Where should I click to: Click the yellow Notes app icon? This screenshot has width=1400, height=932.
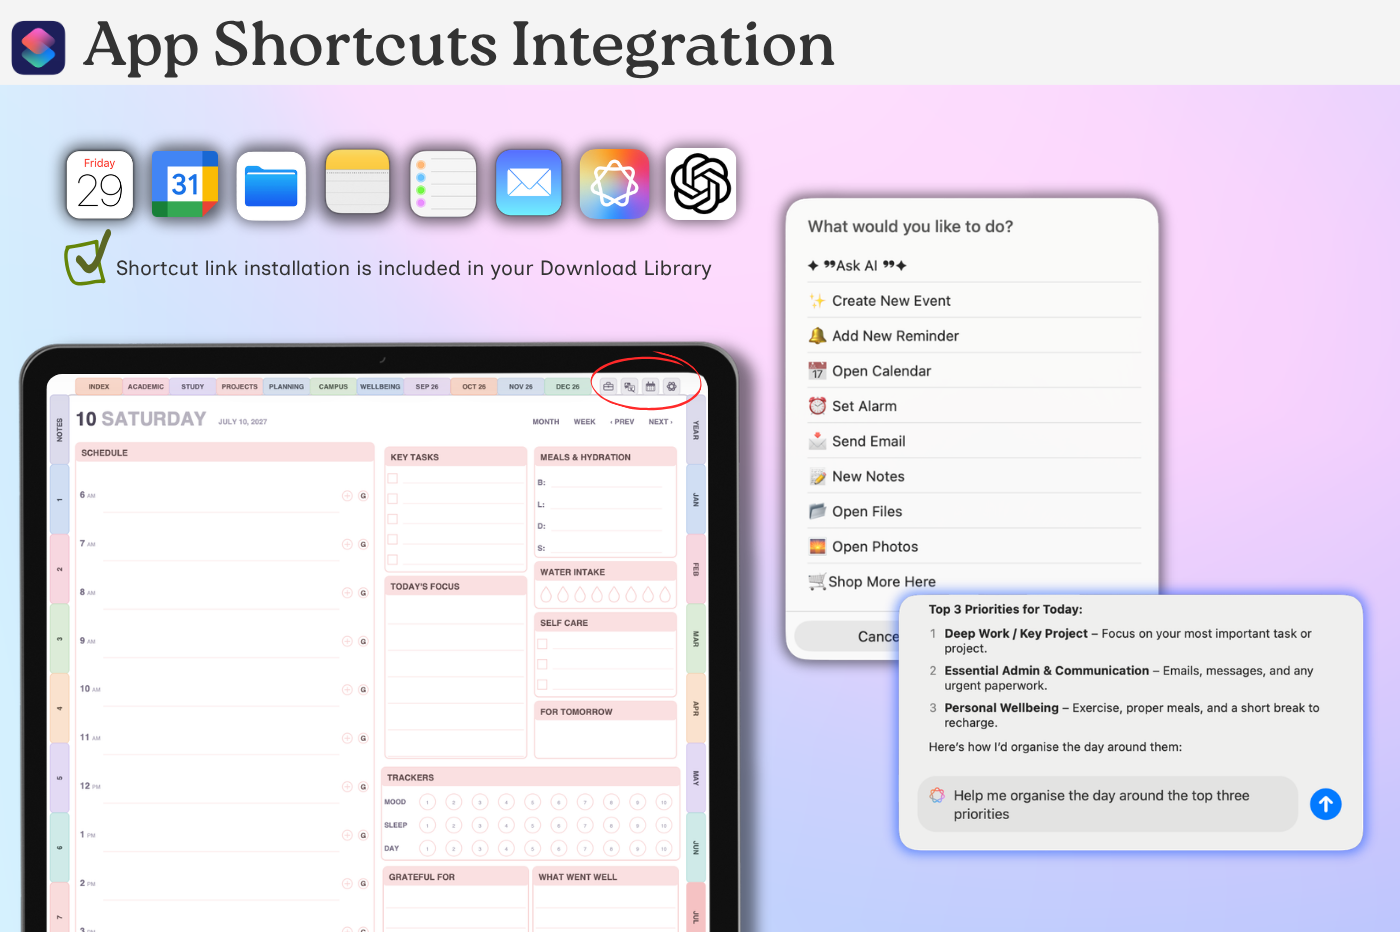pyautogui.click(x=357, y=183)
